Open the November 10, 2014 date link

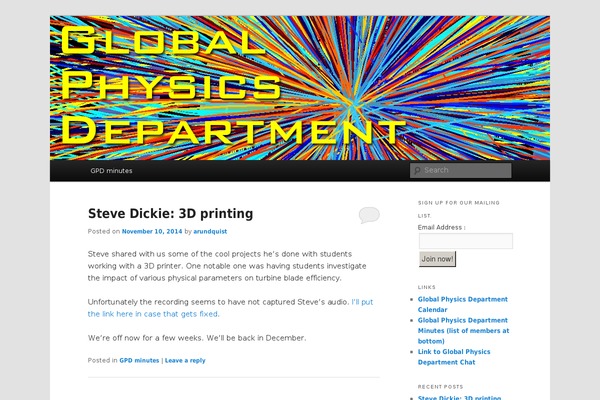coord(152,231)
